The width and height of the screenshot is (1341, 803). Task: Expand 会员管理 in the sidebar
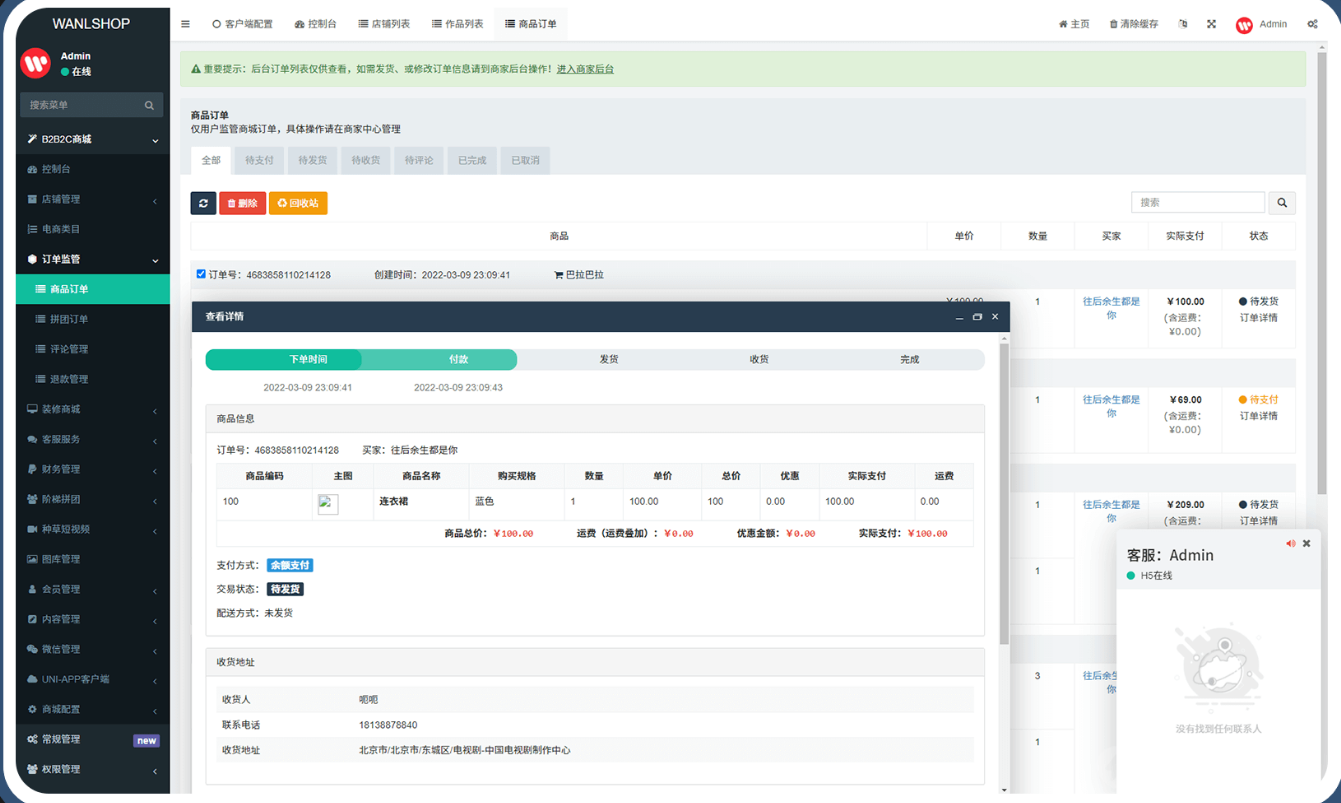click(x=93, y=589)
